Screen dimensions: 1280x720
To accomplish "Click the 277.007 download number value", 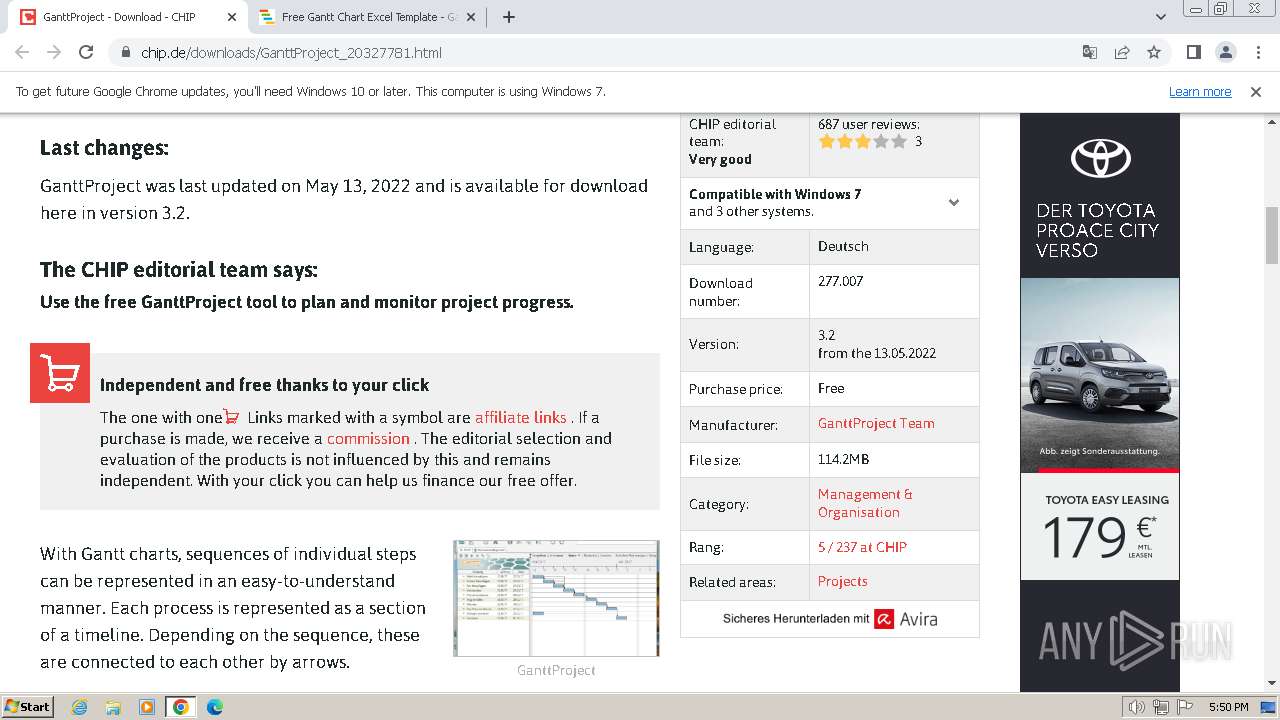I will coord(840,281).
